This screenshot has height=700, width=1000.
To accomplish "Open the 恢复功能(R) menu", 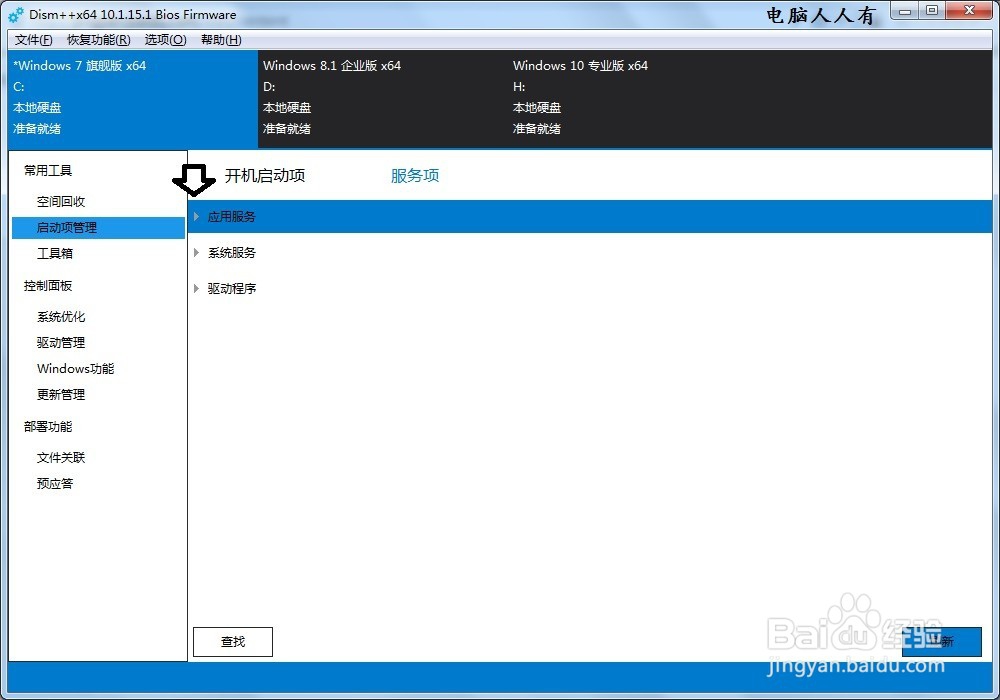I will click(x=99, y=40).
